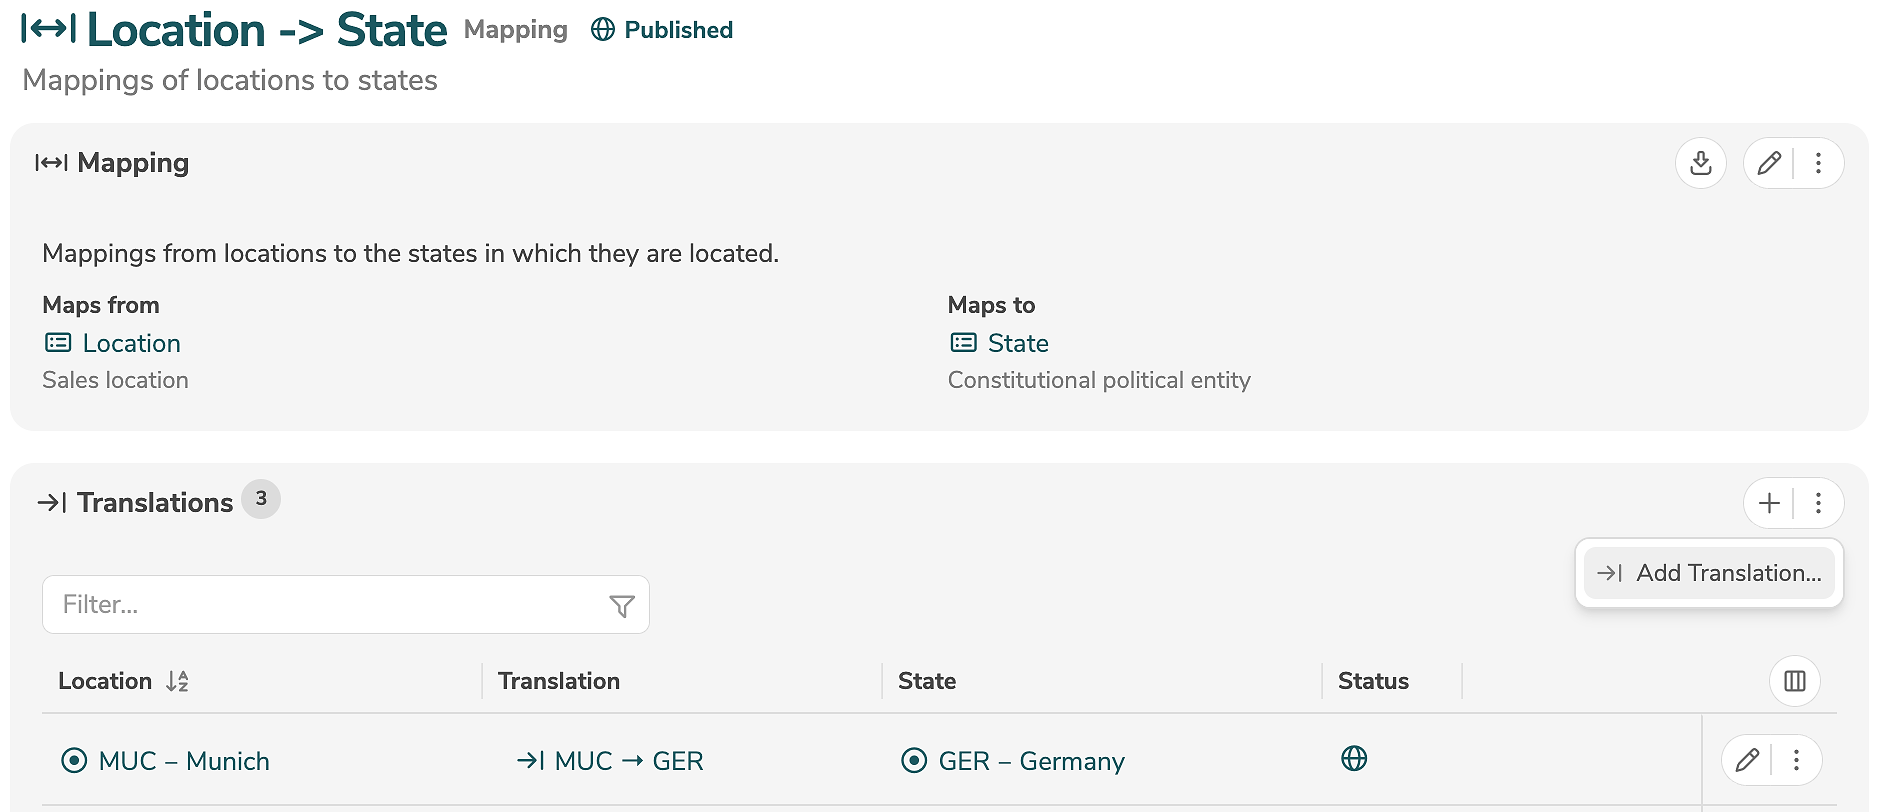The height and width of the screenshot is (812, 1882).
Task: Open the MUC → GER translation
Action: point(628,761)
